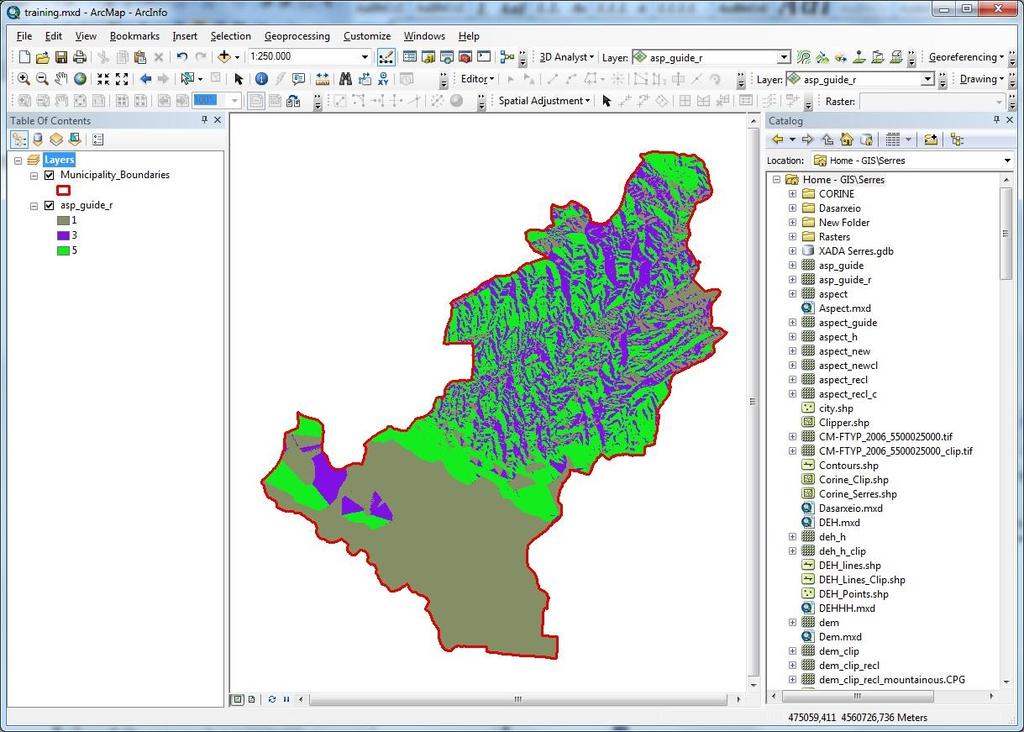The height and width of the screenshot is (732, 1024).
Task: Open the Catalog Location dropdown
Action: pyautogui.click(x=1007, y=161)
